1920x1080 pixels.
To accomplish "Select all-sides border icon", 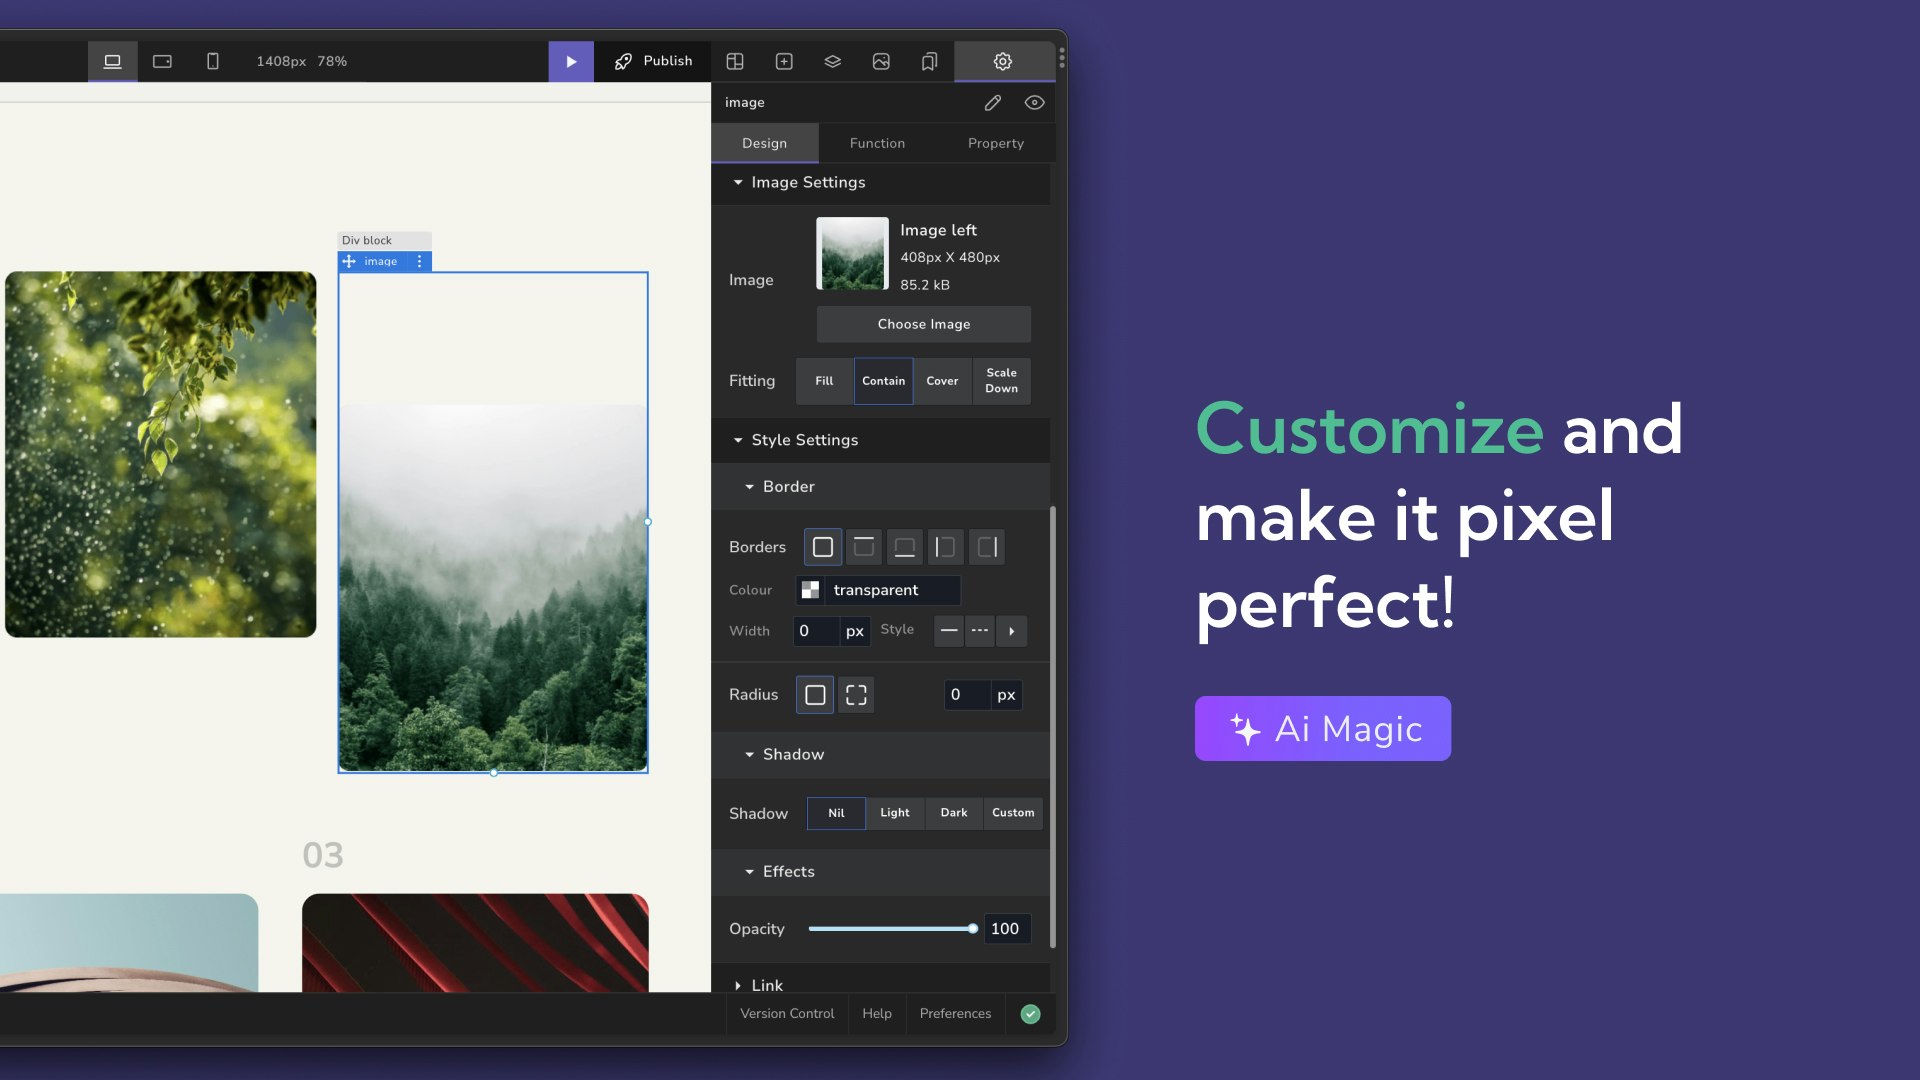I will [x=822, y=547].
